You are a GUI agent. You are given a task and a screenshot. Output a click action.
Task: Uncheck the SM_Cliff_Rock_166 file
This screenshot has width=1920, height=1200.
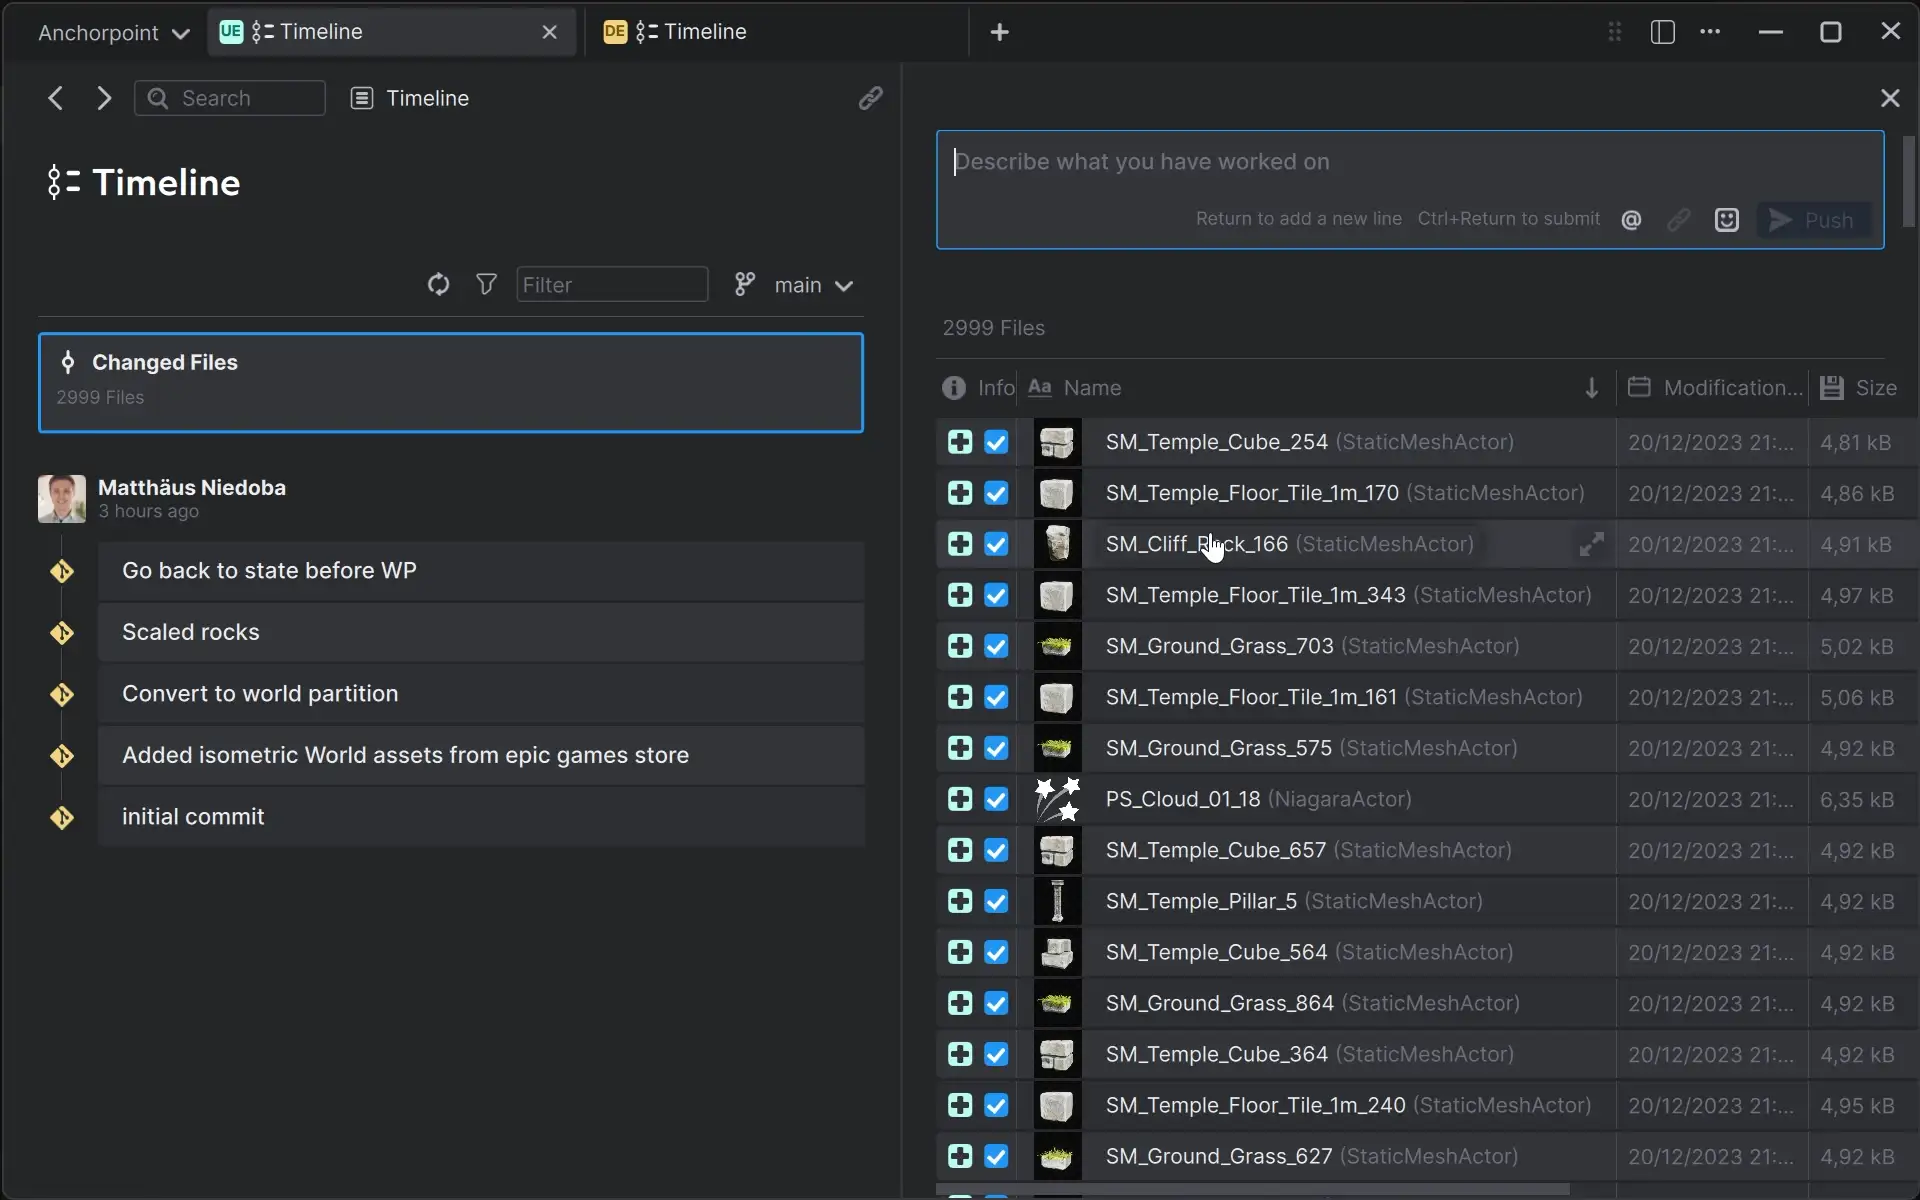pos(996,544)
